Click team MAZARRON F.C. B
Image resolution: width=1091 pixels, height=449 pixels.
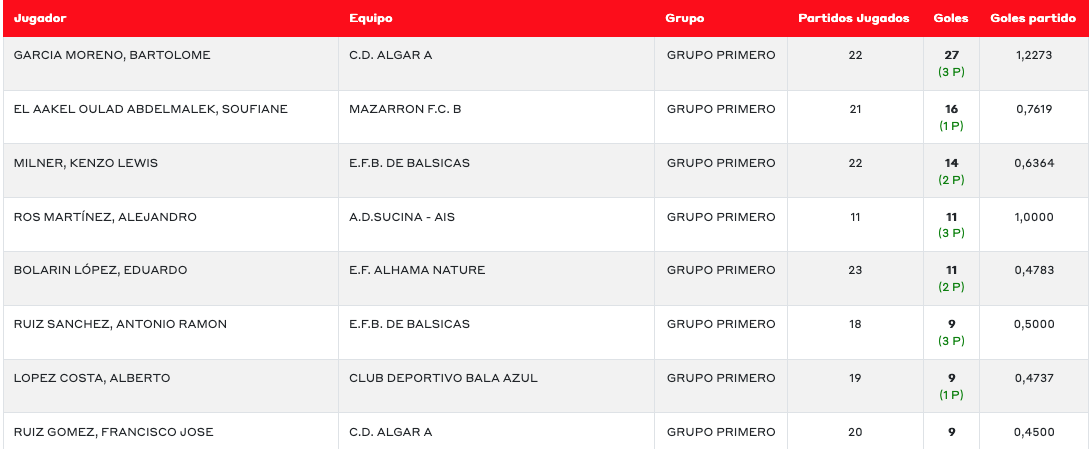[405, 109]
